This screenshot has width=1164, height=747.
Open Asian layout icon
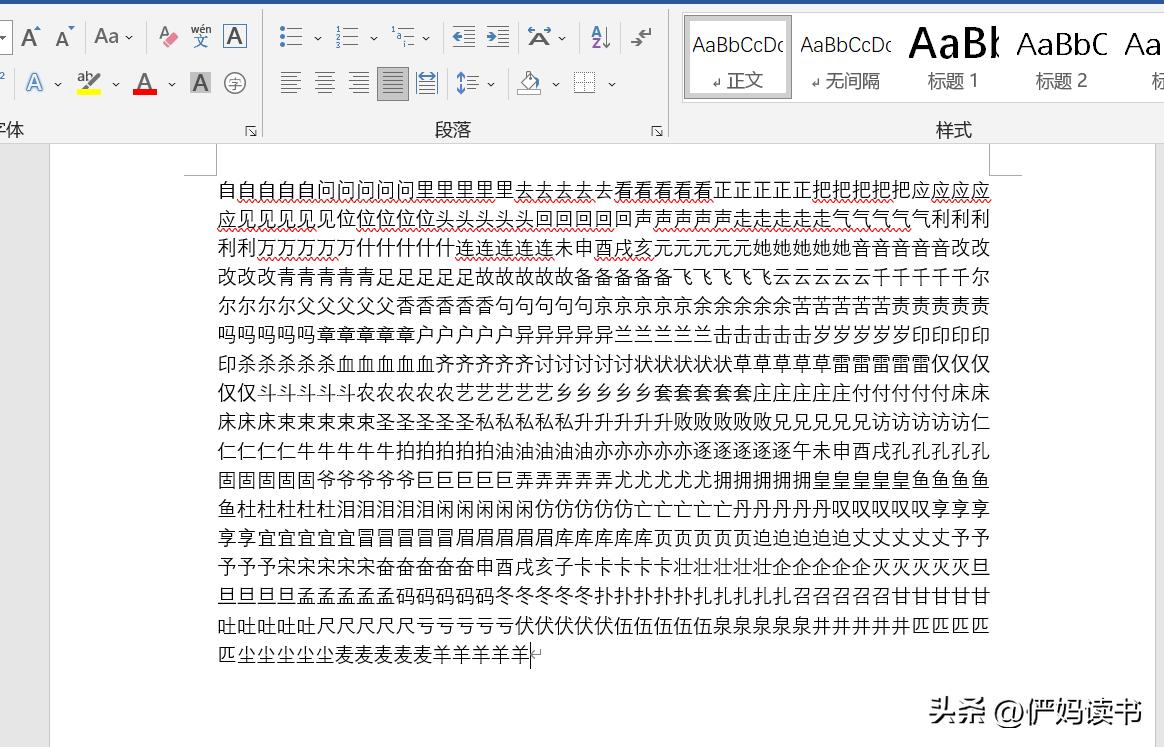tap(540, 36)
